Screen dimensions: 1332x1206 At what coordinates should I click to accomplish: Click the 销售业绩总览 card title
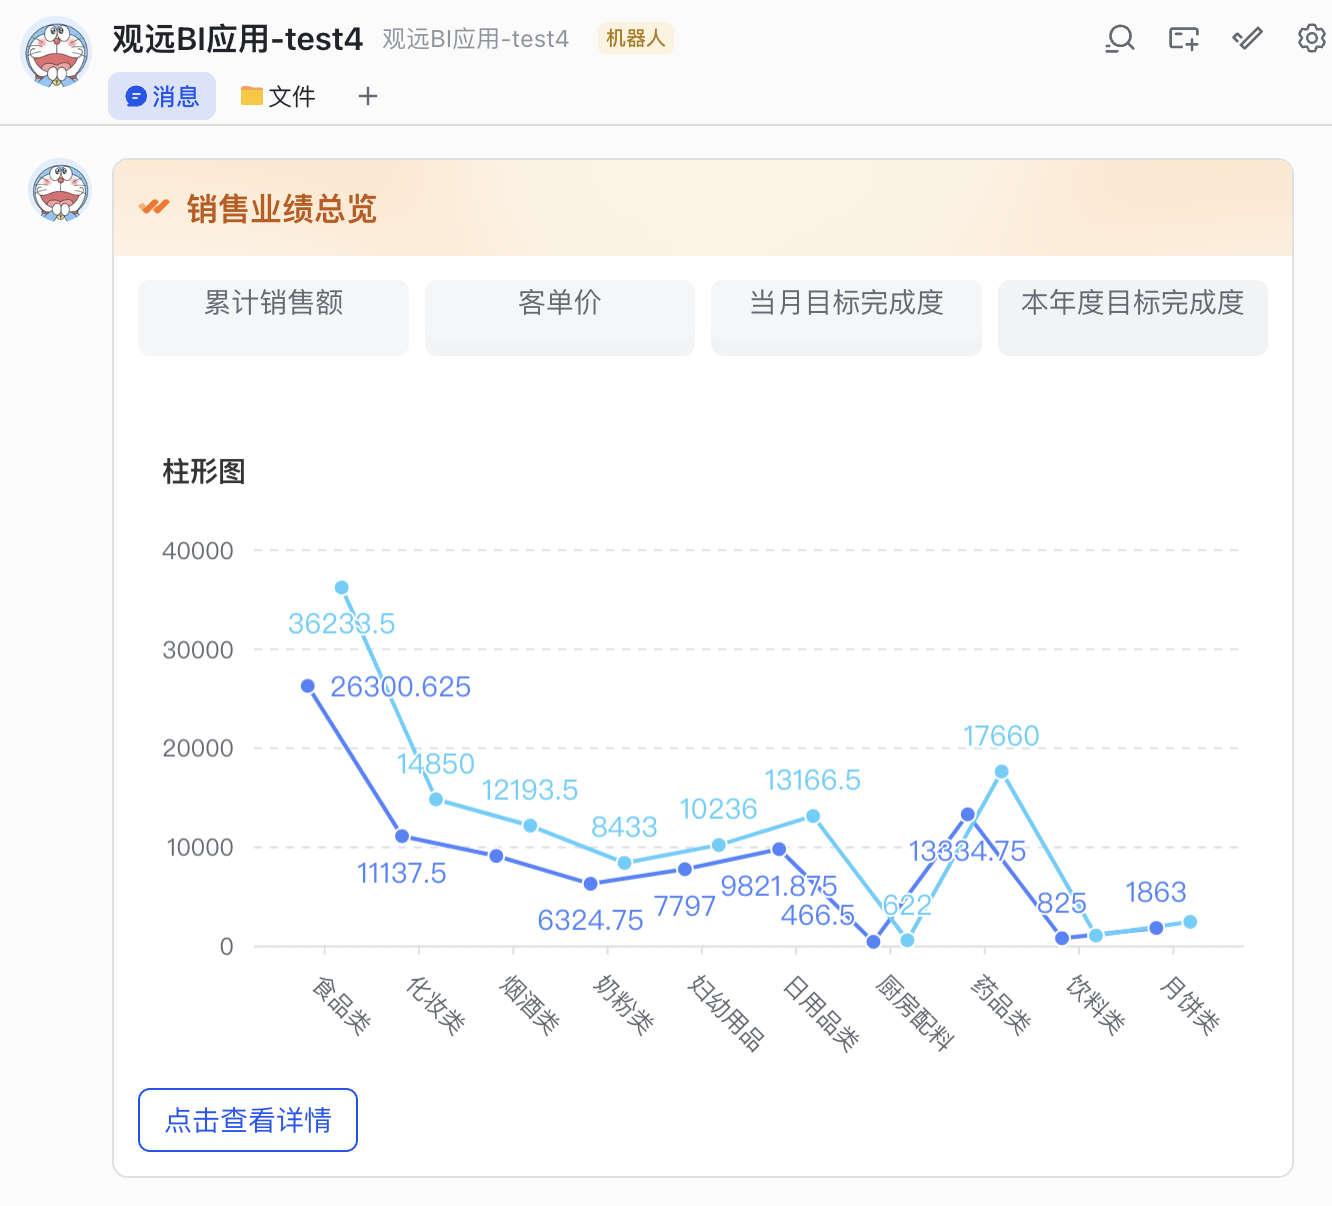(x=281, y=209)
